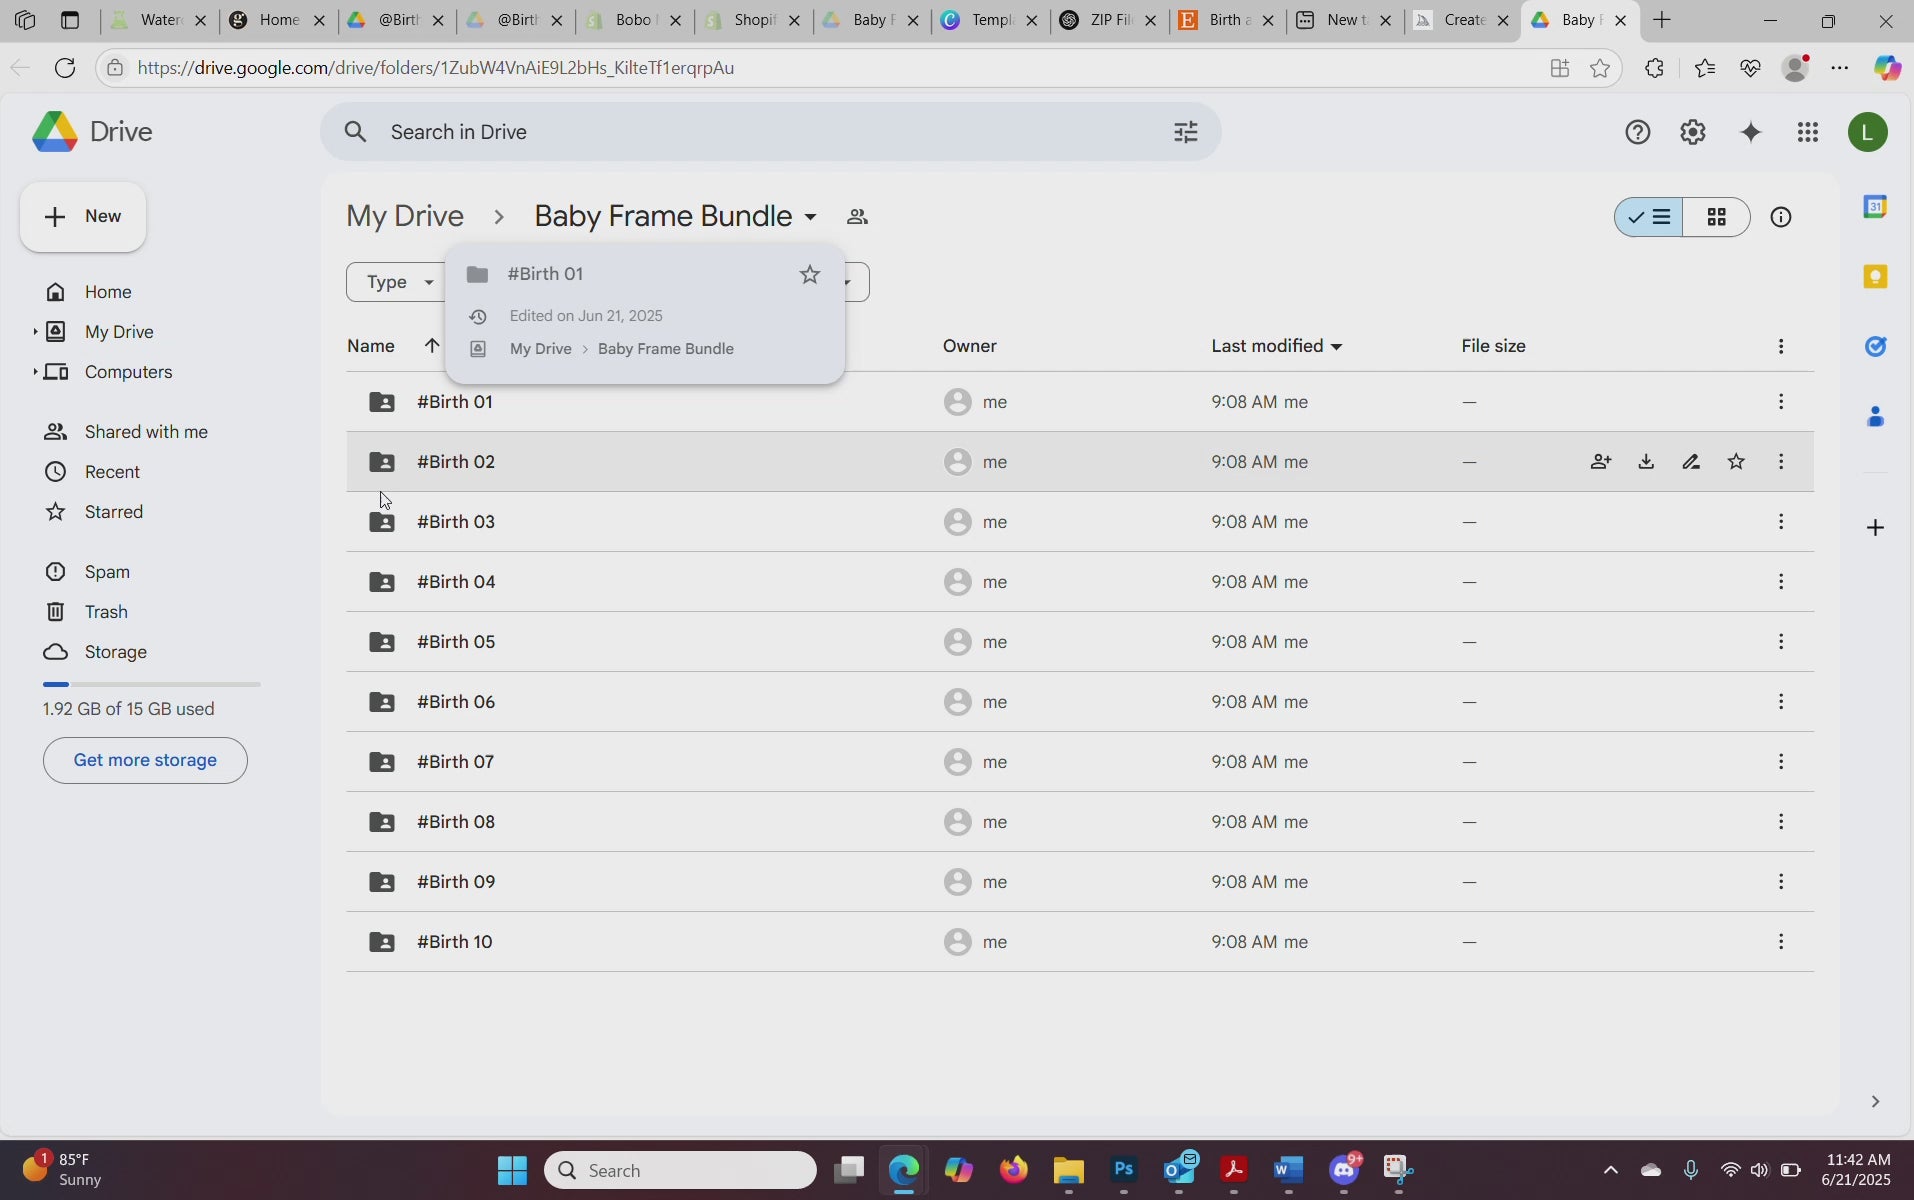
Task: Open advanced search filter options icon
Action: (1185, 132)
